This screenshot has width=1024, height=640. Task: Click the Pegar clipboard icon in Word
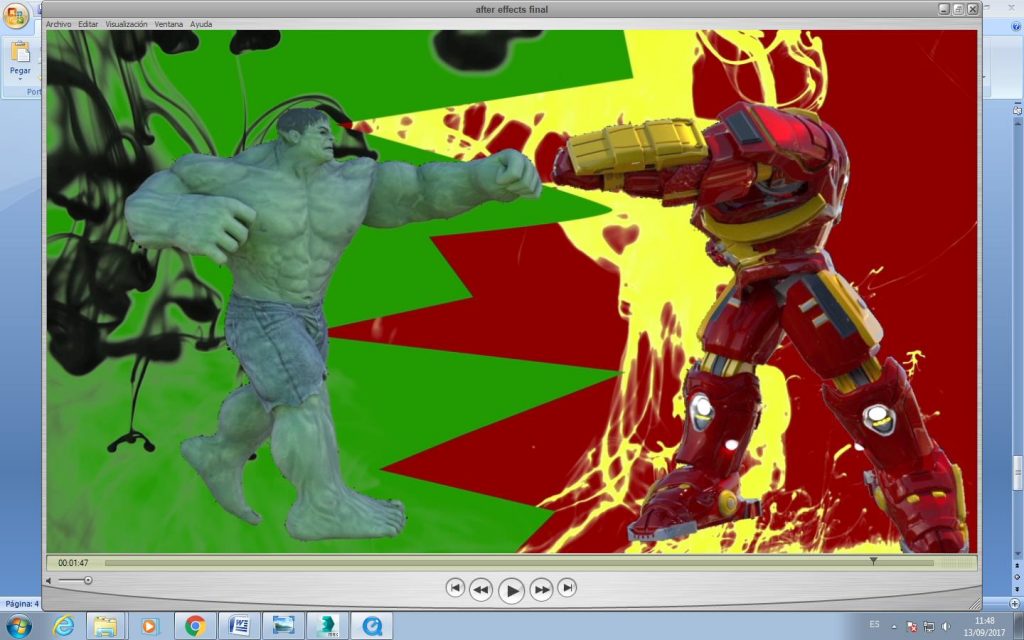(x=18, y=50)
